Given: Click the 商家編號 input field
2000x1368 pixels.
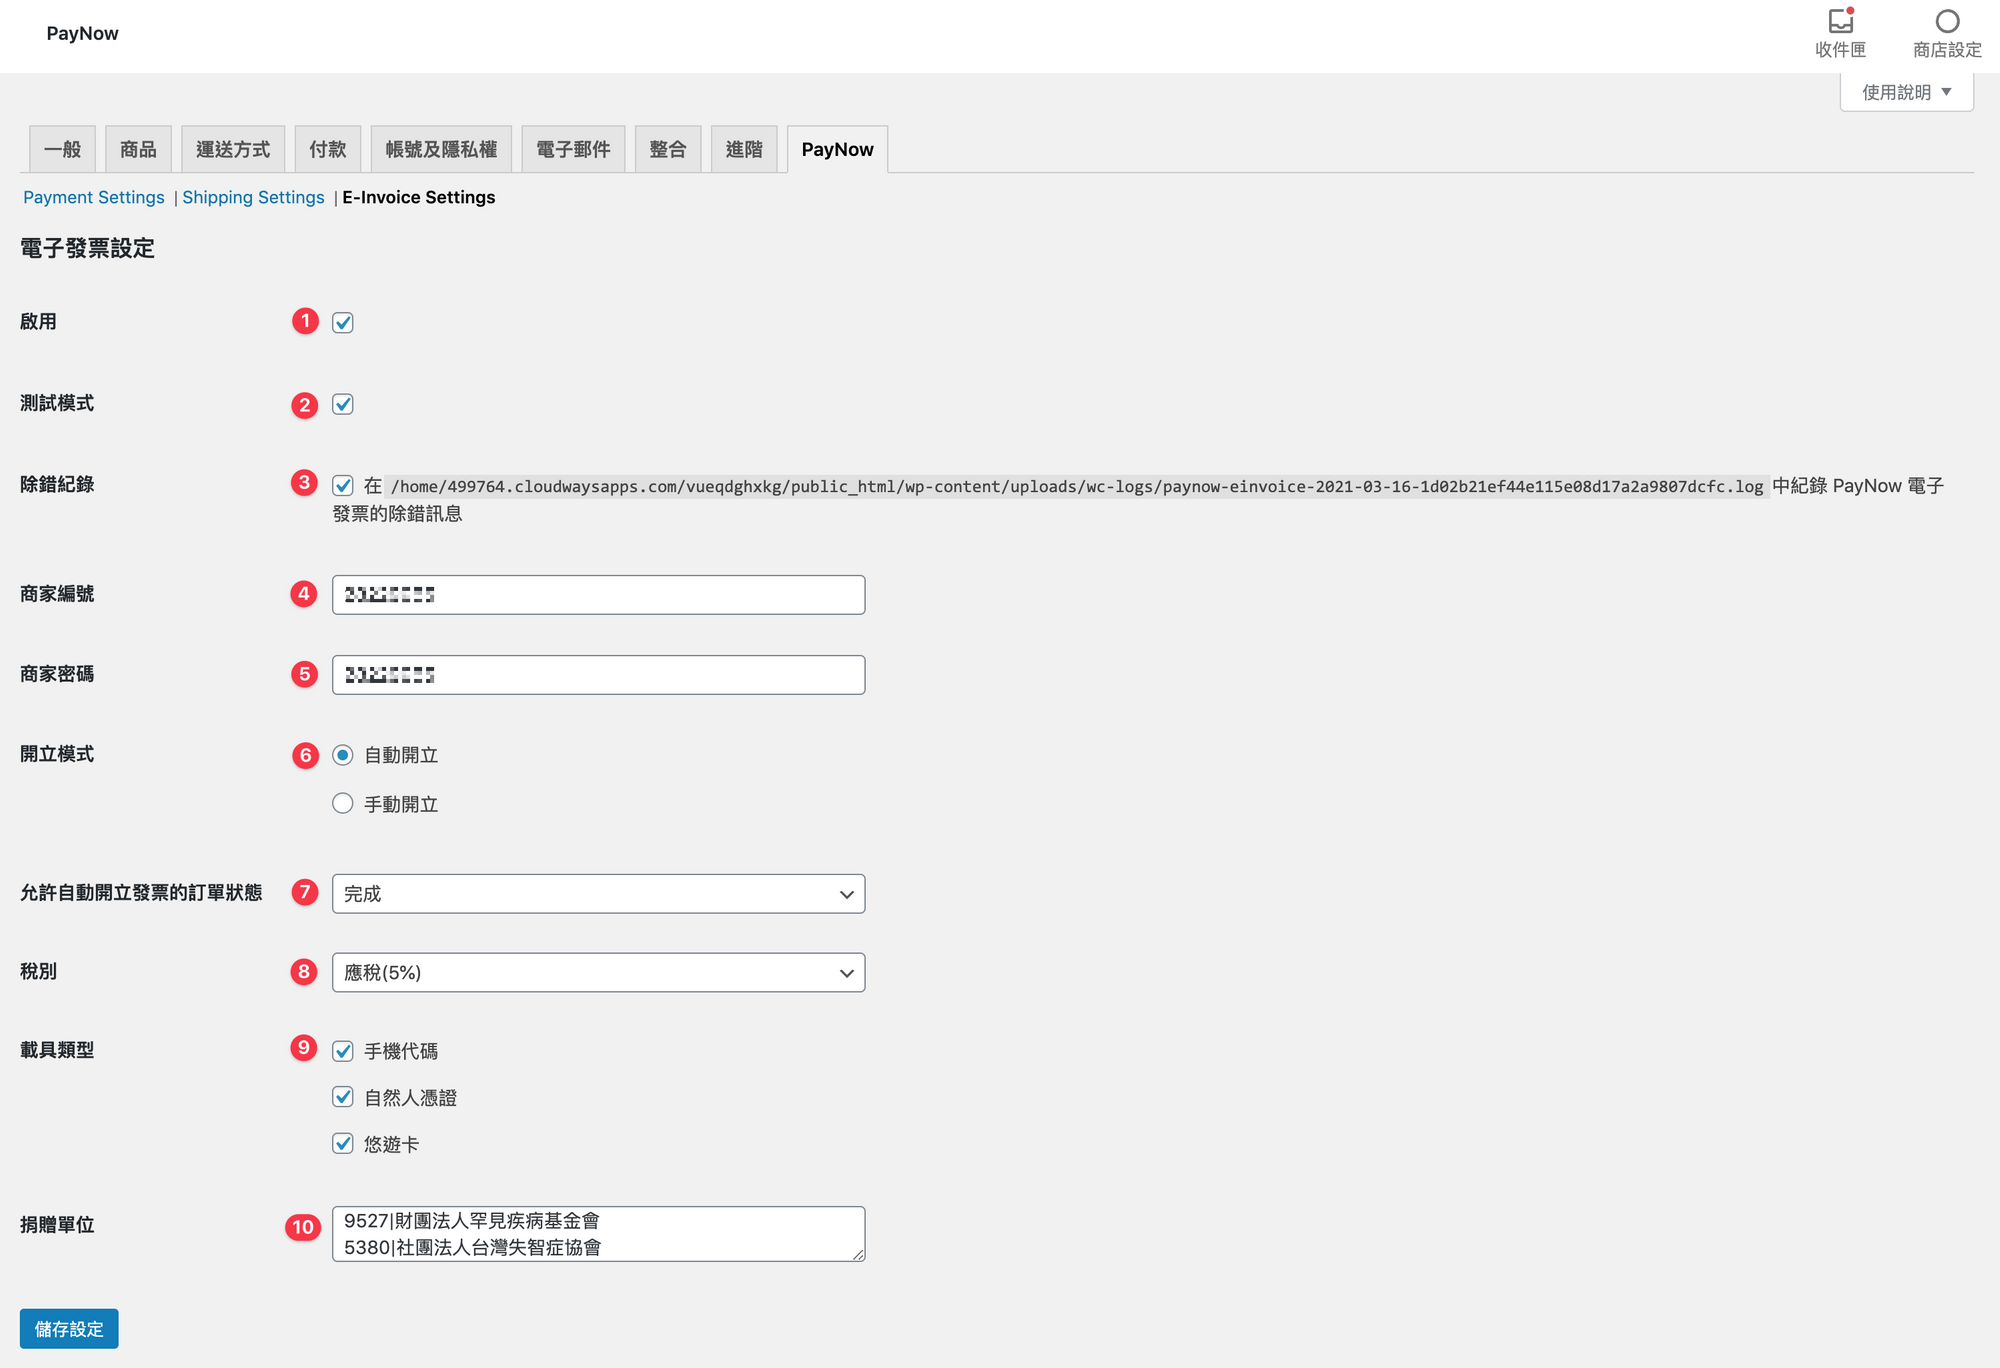Looking at the screenshot, I should click(598, 595).
